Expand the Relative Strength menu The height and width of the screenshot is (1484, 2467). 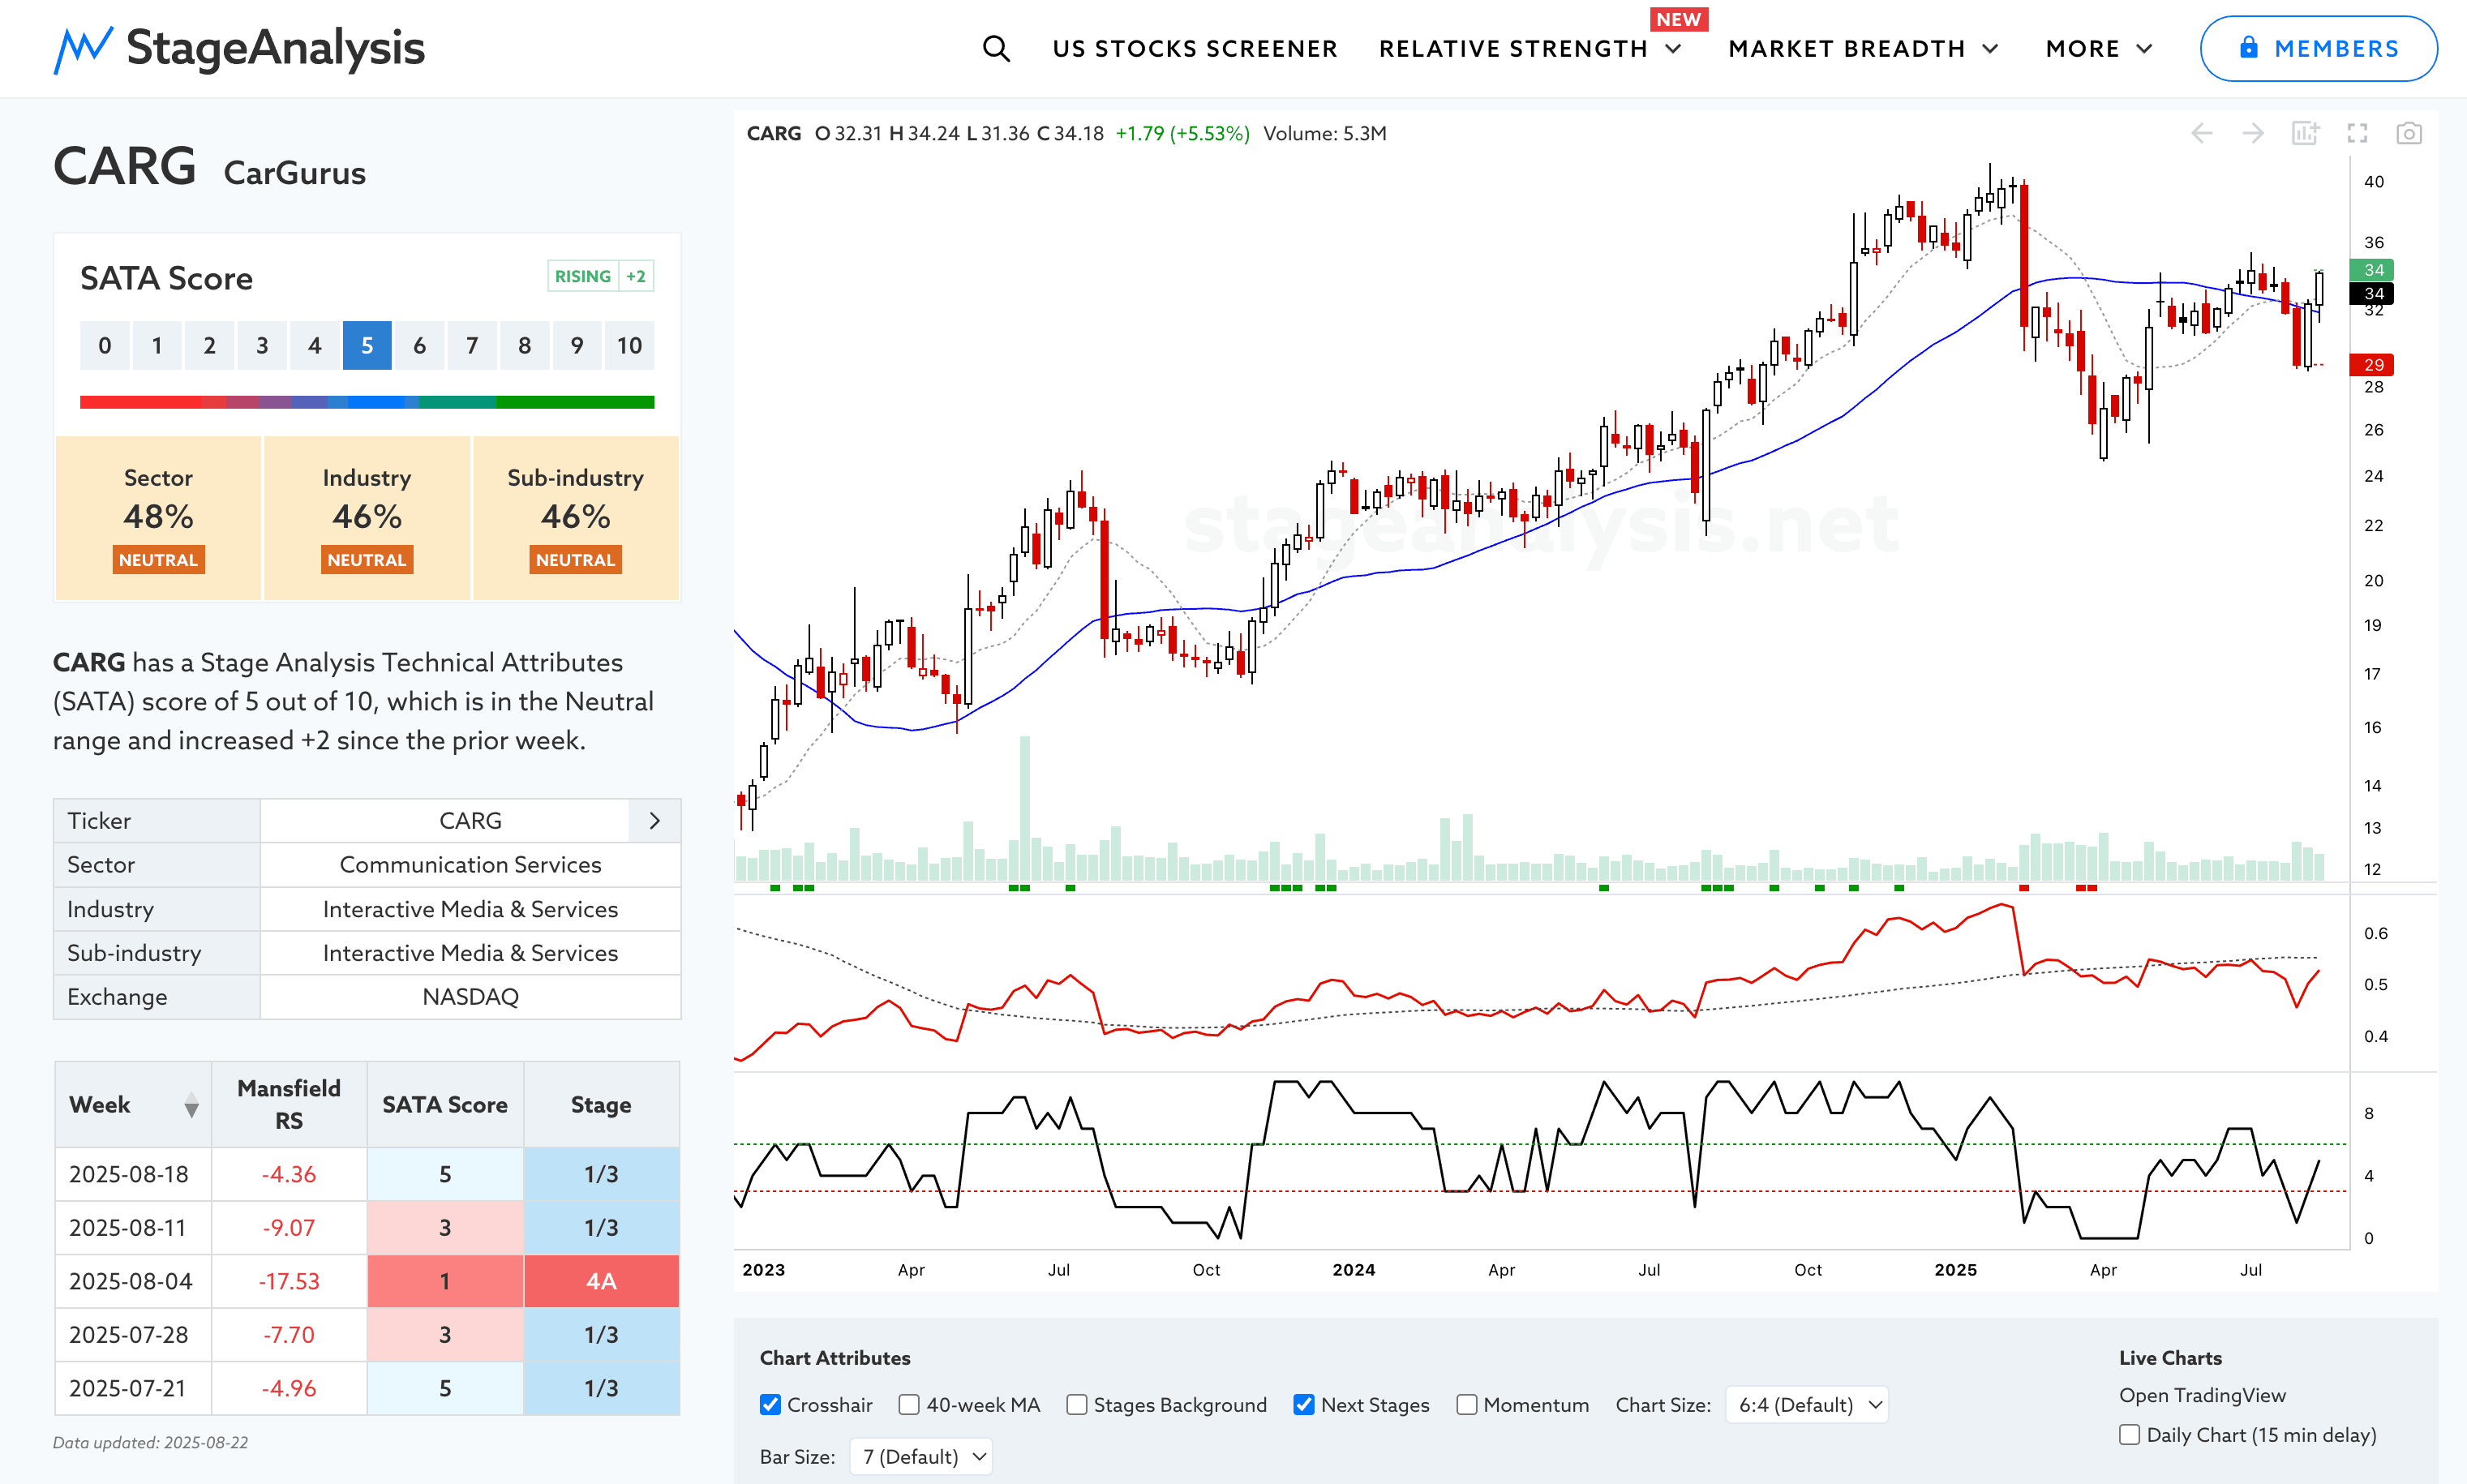point(1531,49)
